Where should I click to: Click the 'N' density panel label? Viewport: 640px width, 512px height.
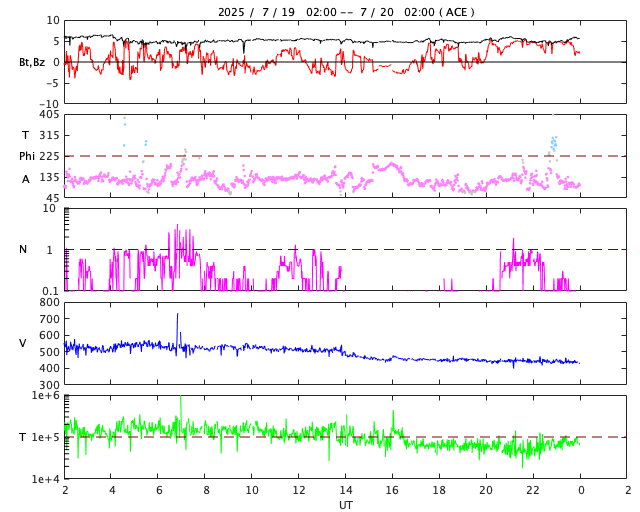[x=23, y=249]
